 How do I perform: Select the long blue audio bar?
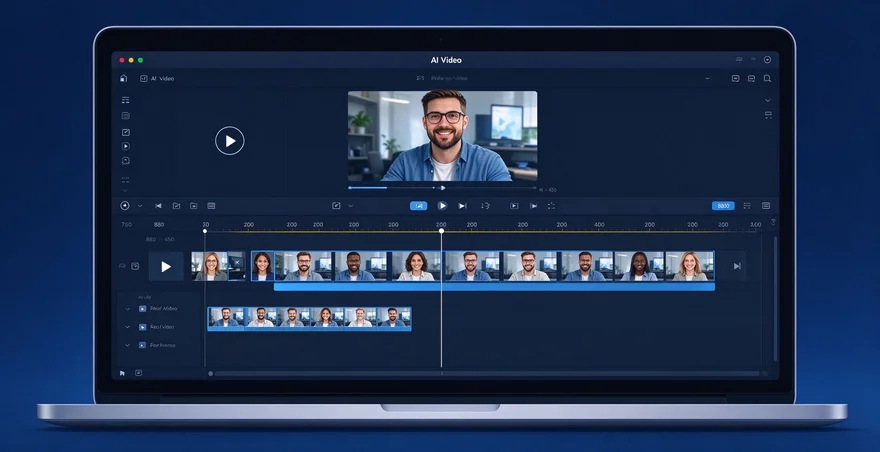click(494, 286)
